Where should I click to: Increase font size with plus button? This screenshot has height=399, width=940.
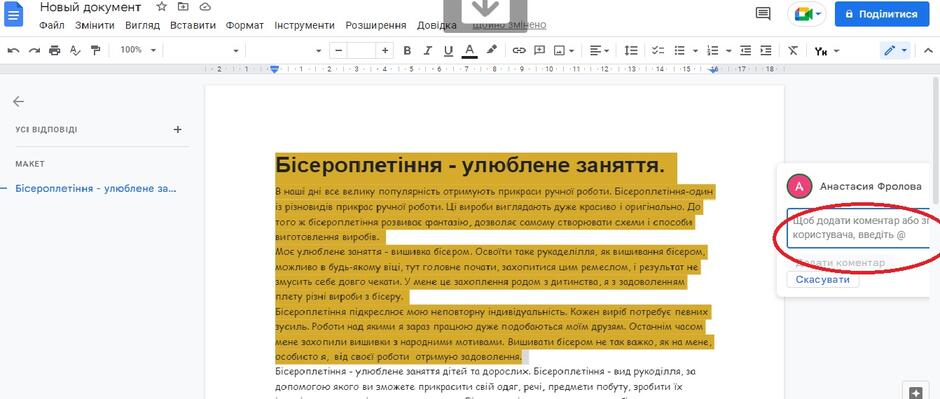(x=385, y=51)
